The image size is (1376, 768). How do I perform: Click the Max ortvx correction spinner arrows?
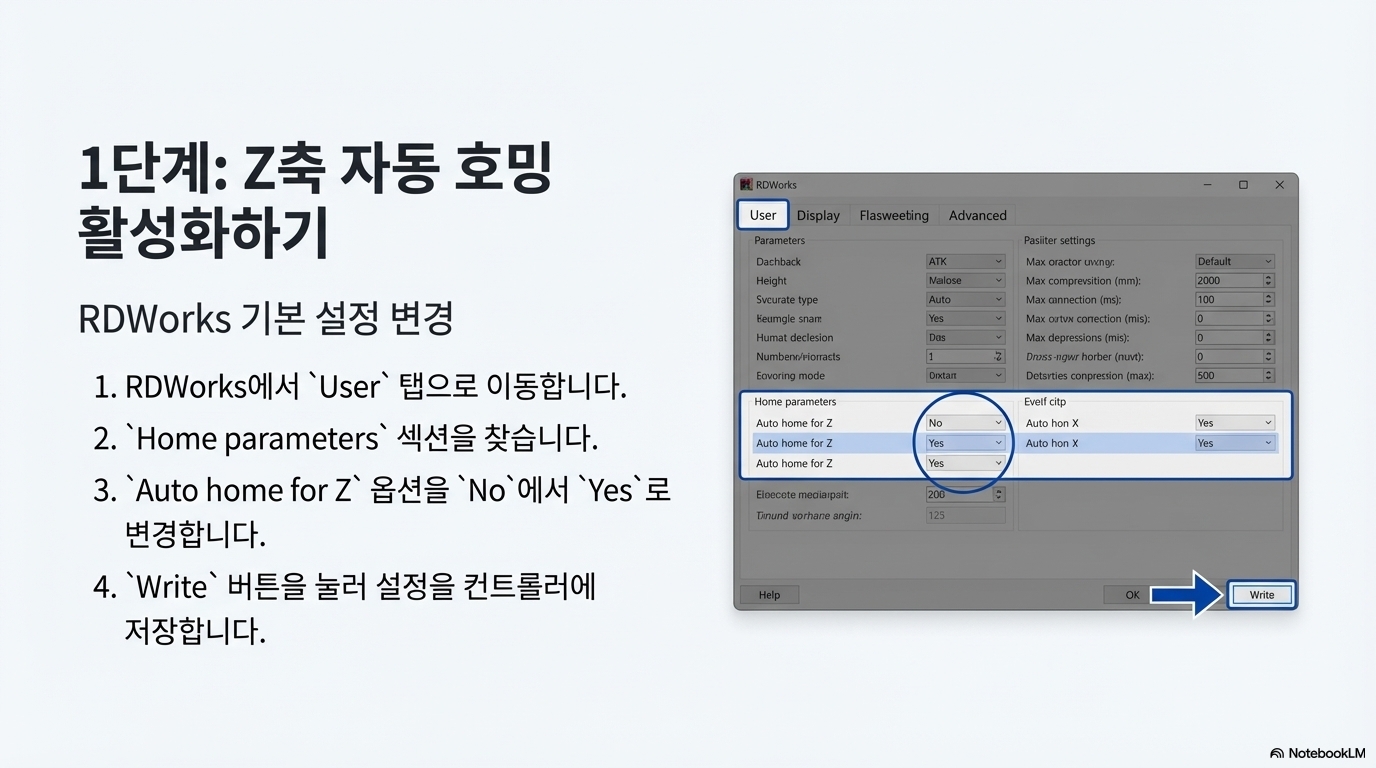tap(1269, 318)
